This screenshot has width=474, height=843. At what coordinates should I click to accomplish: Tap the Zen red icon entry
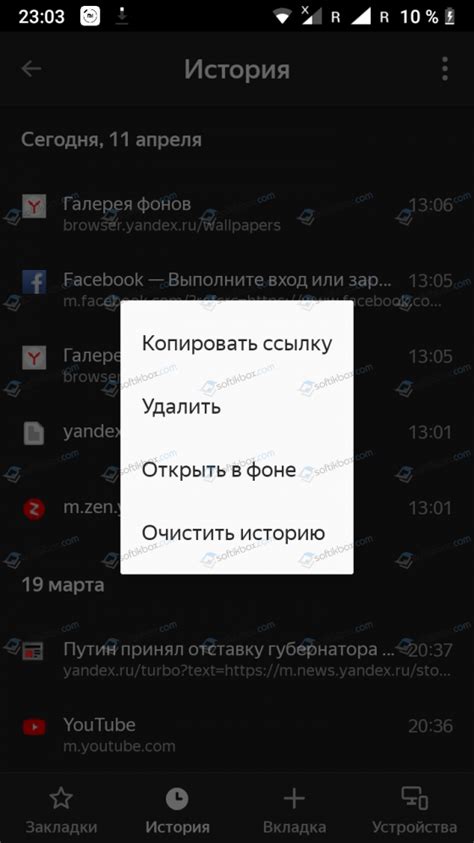[34, 509]
